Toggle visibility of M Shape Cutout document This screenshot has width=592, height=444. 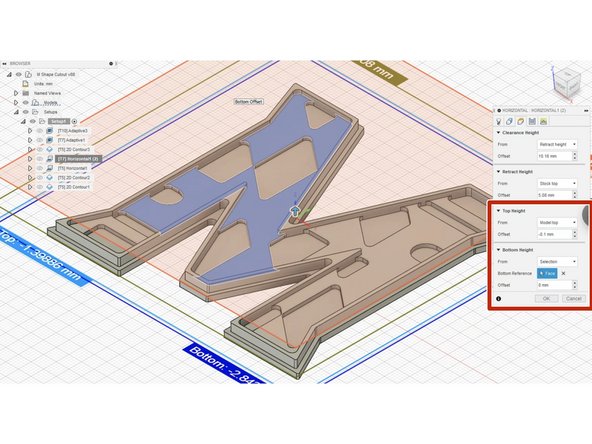coord(18,74)
